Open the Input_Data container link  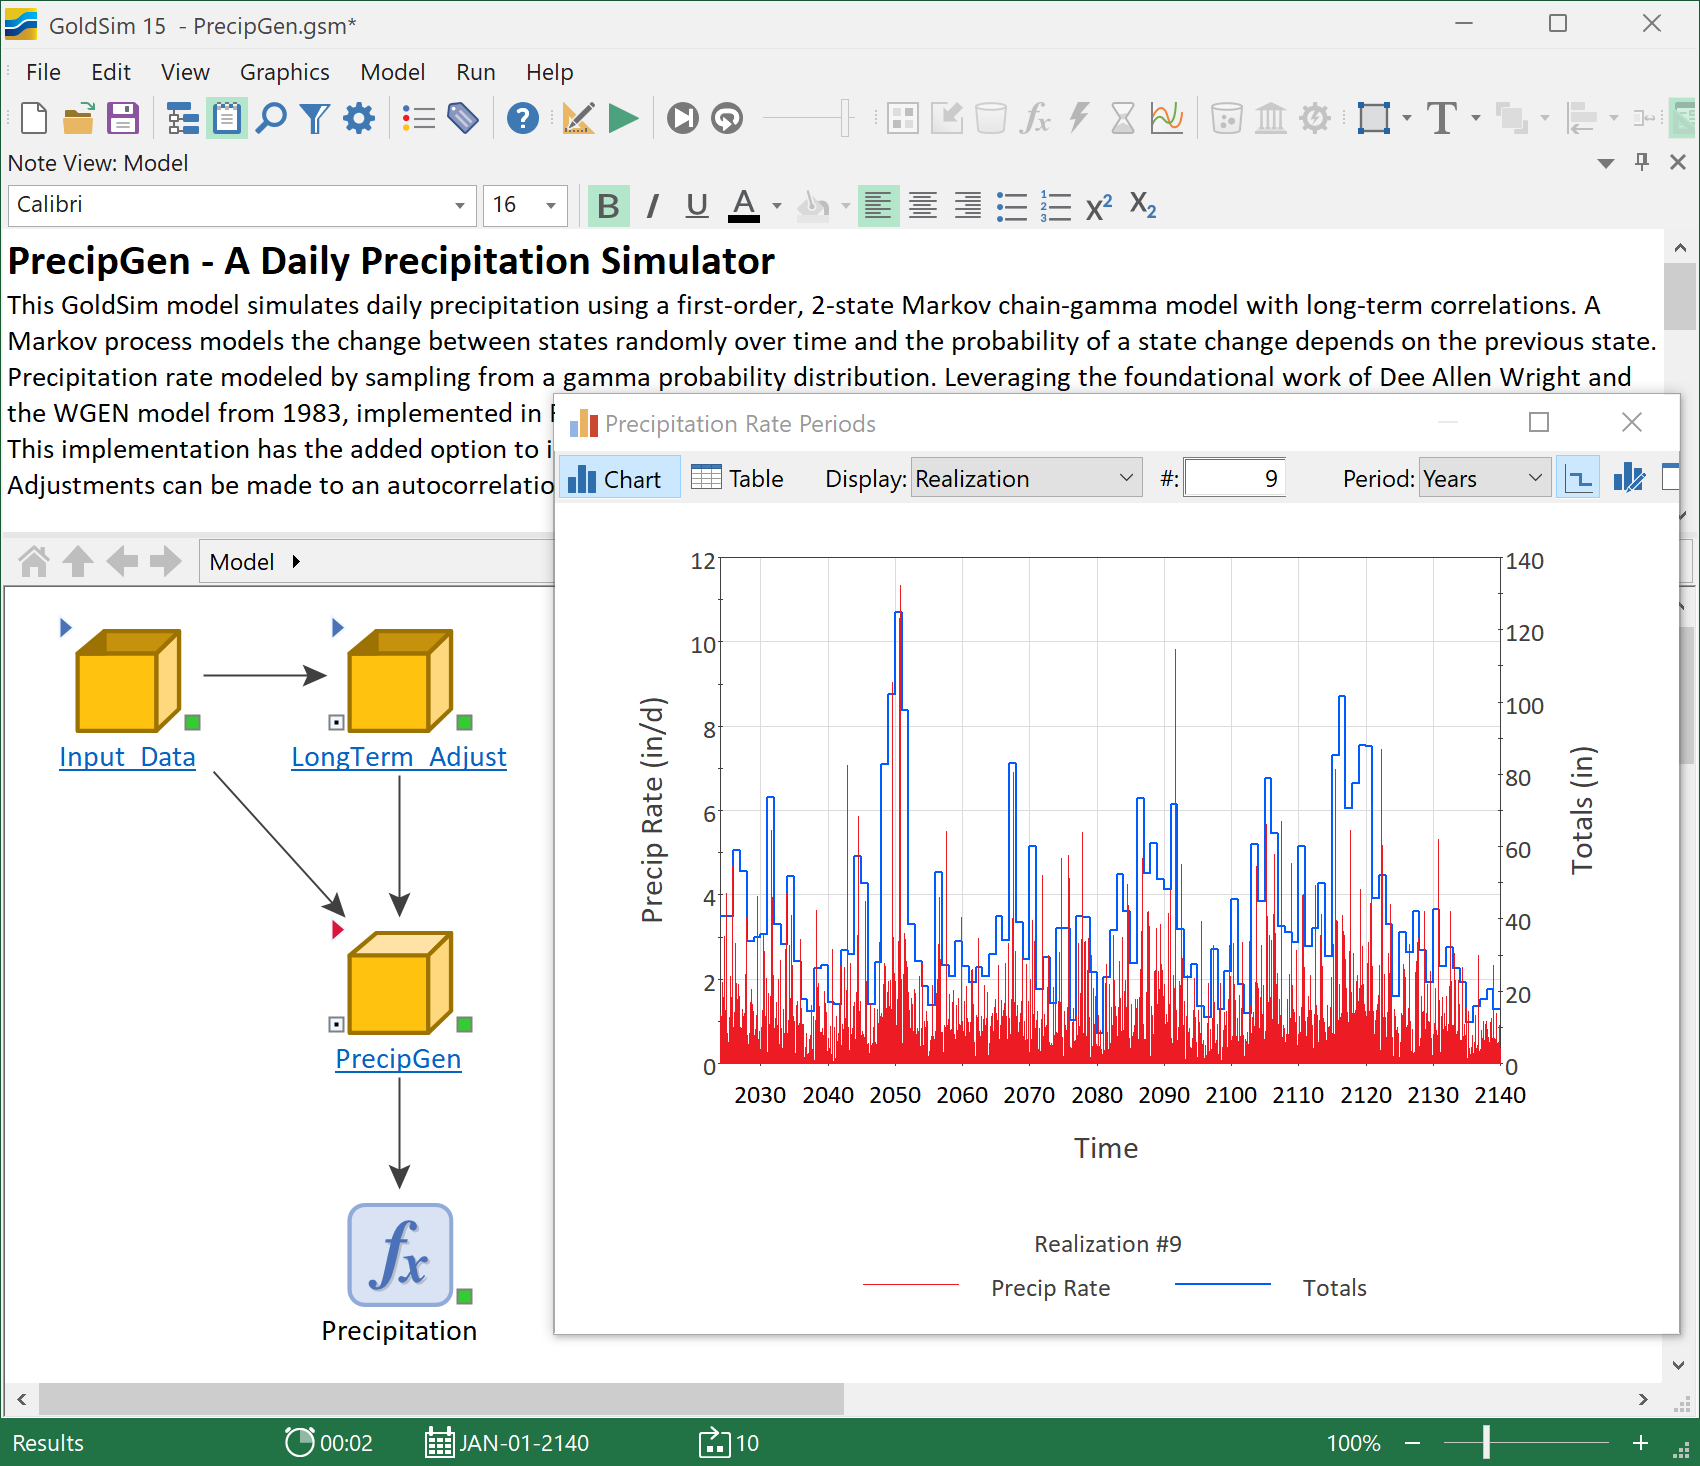pyautogui.click(x=127, y=757)
